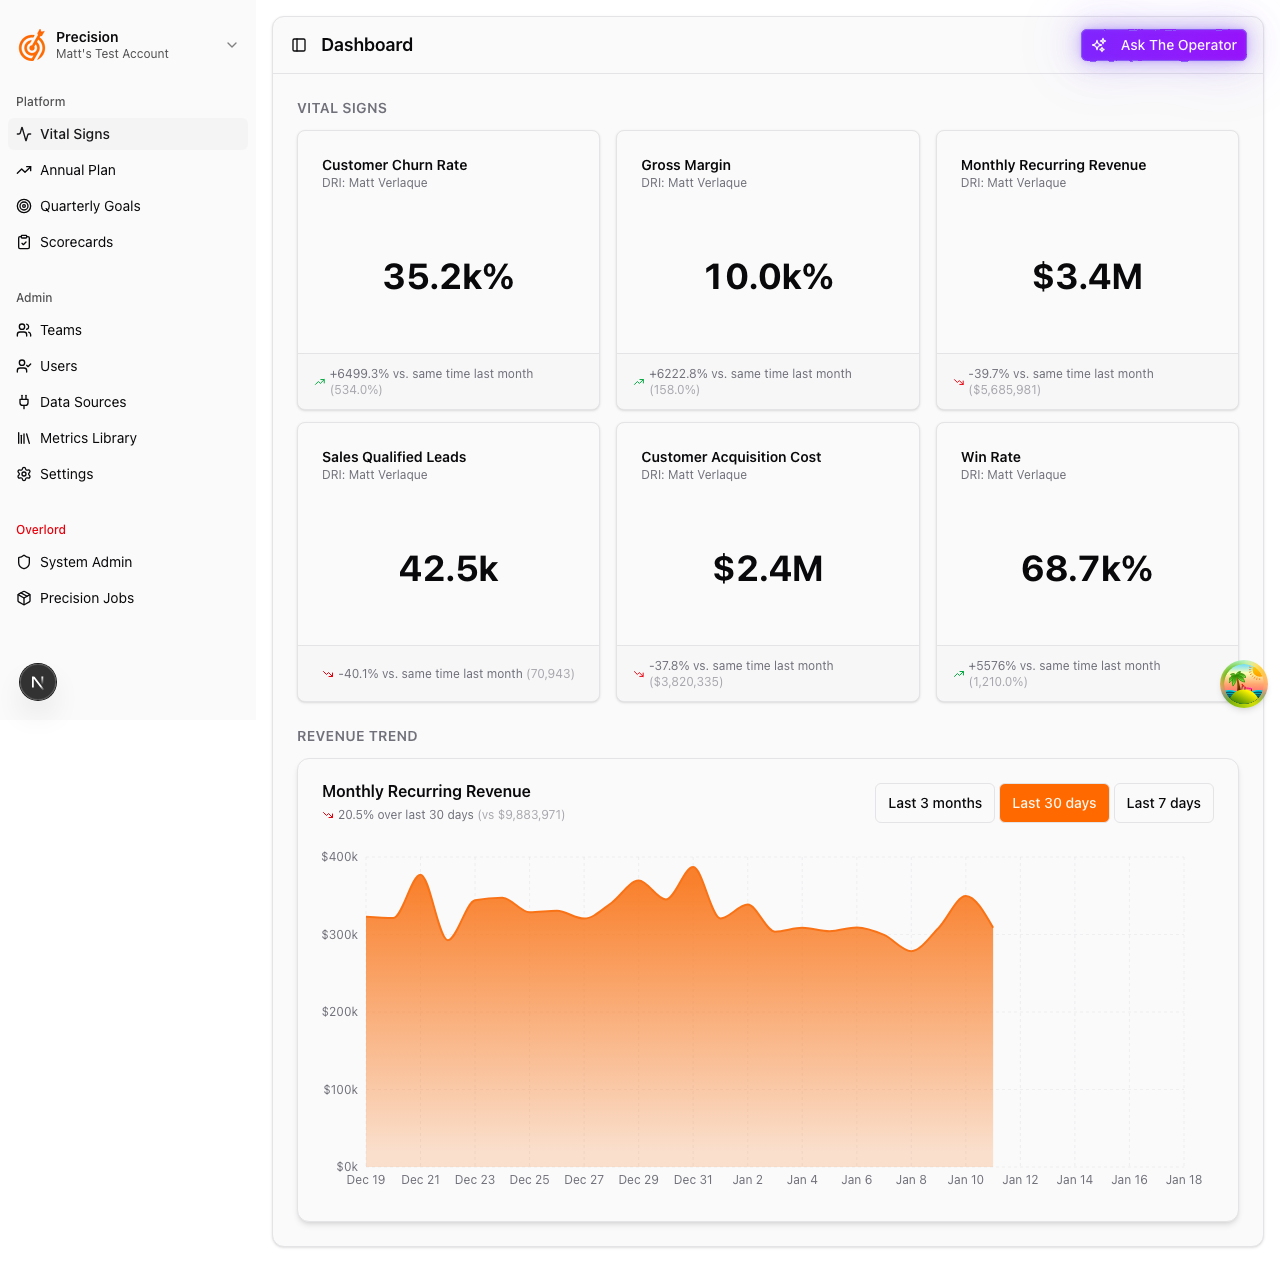Viewport: 1280px width, 1263px height.
Task: Collapse the sidebar with the panel icon
Action: pyautogui.click(x=299, y=45)
